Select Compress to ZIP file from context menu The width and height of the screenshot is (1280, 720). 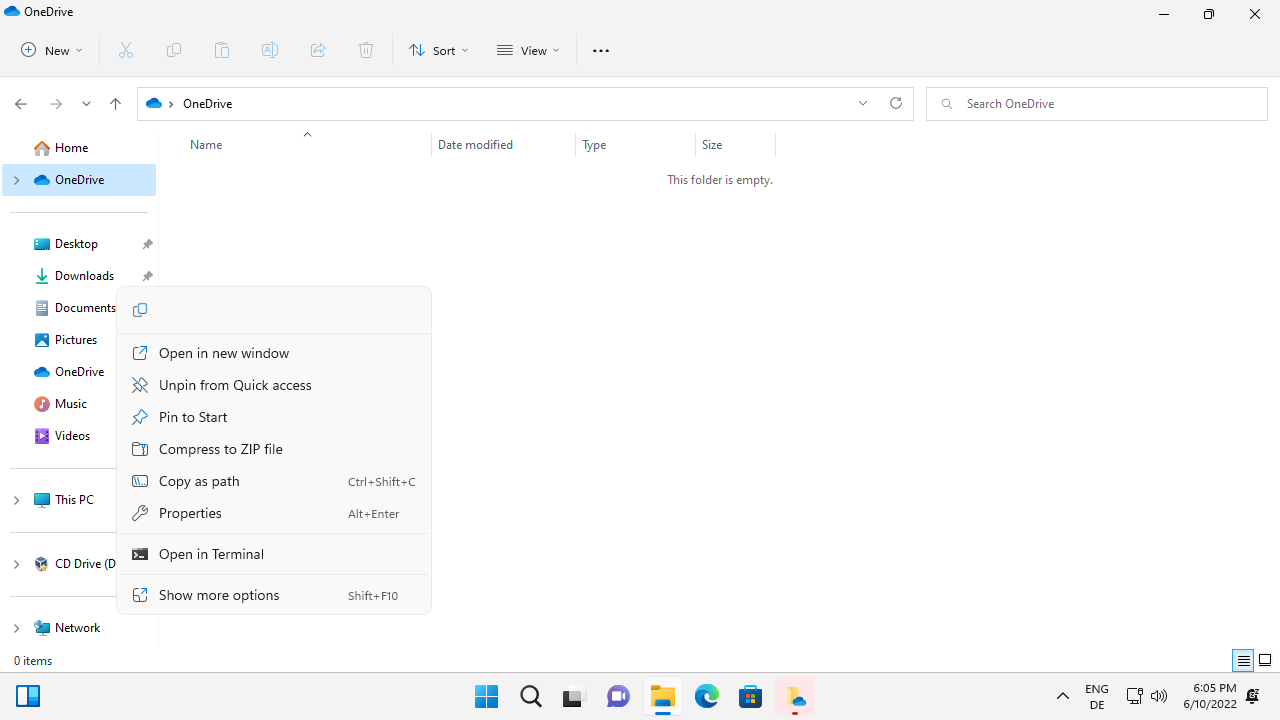(x=220, y=449)
